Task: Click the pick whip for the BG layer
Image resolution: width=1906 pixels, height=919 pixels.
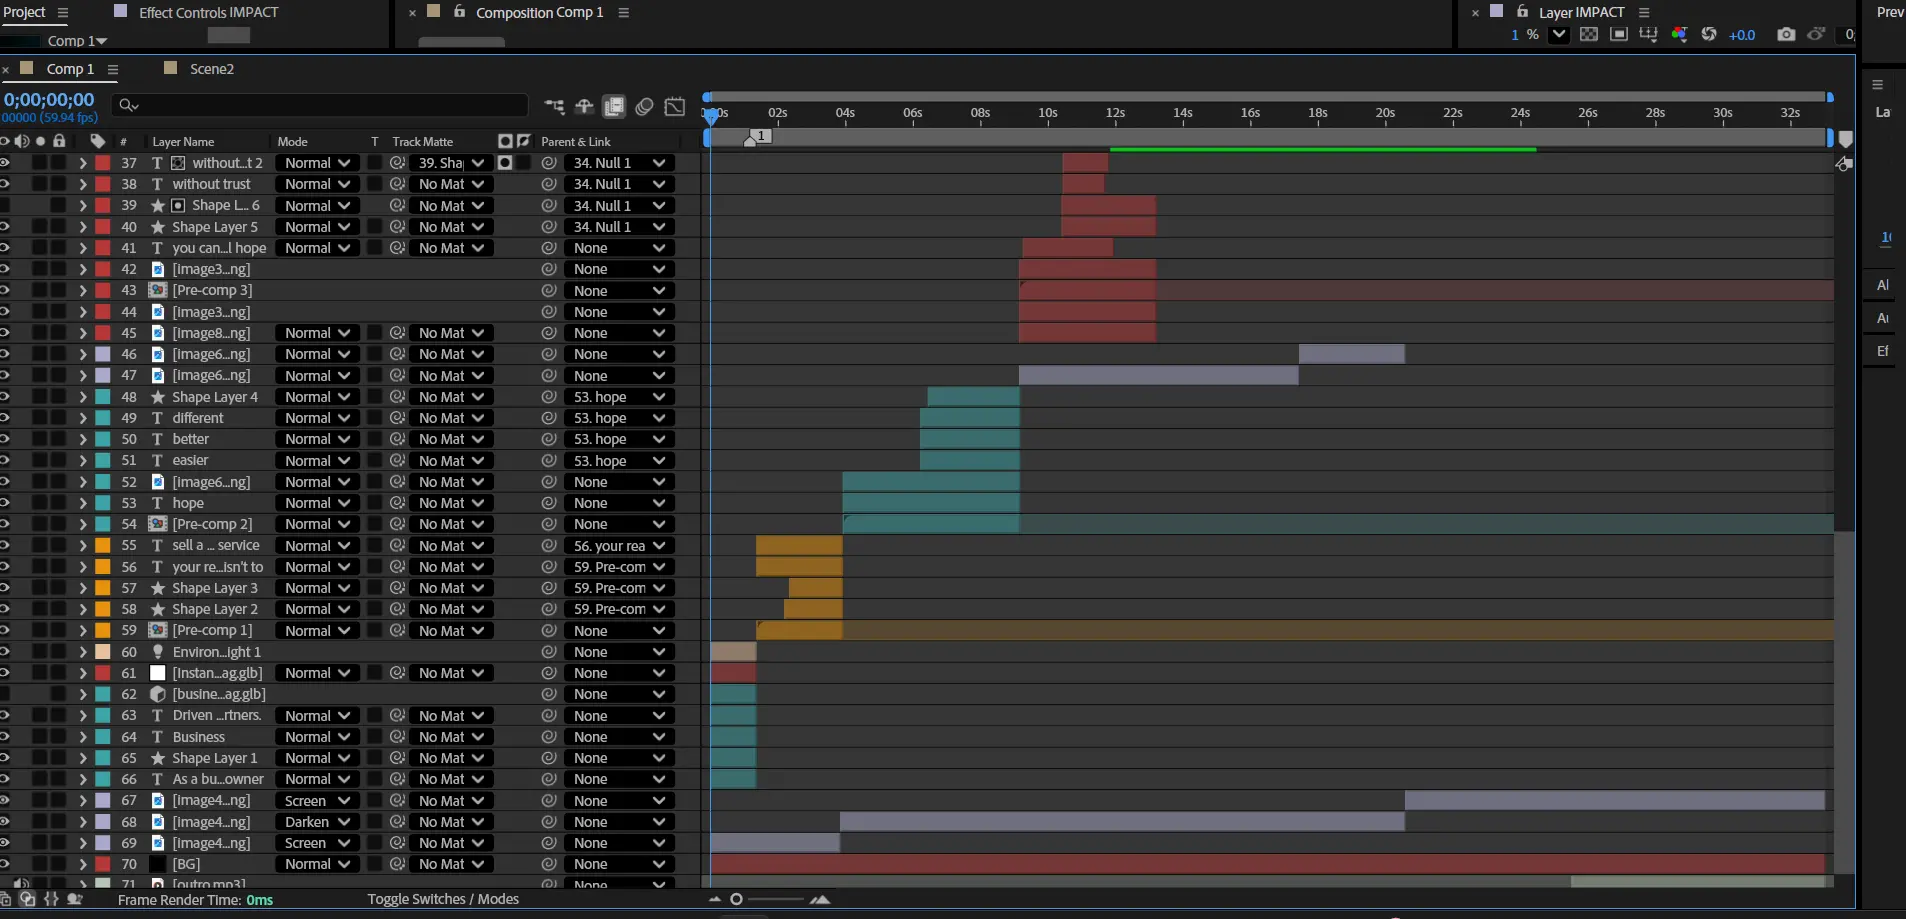Action: [549, 864]
